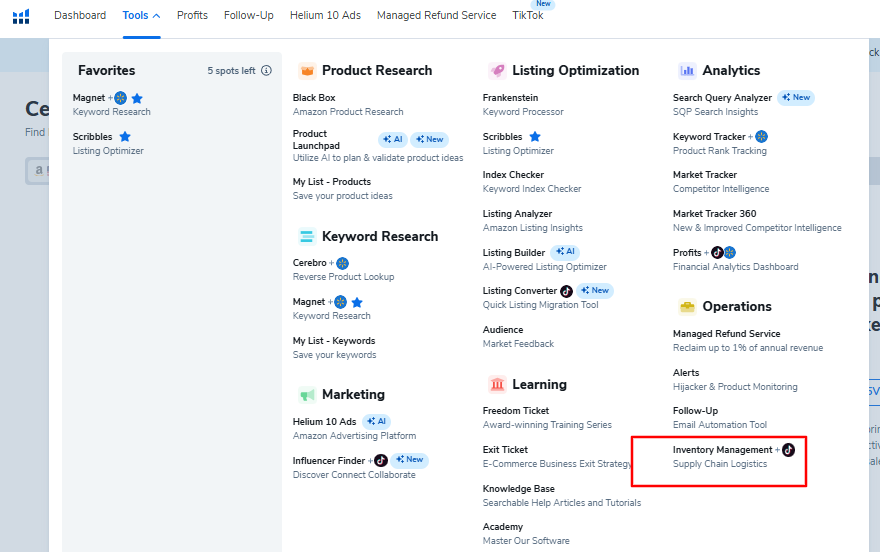Viewport: 880px width, 552px height.
Task: Click TikTok icon beside Profits tool
Action: (717, 253)
